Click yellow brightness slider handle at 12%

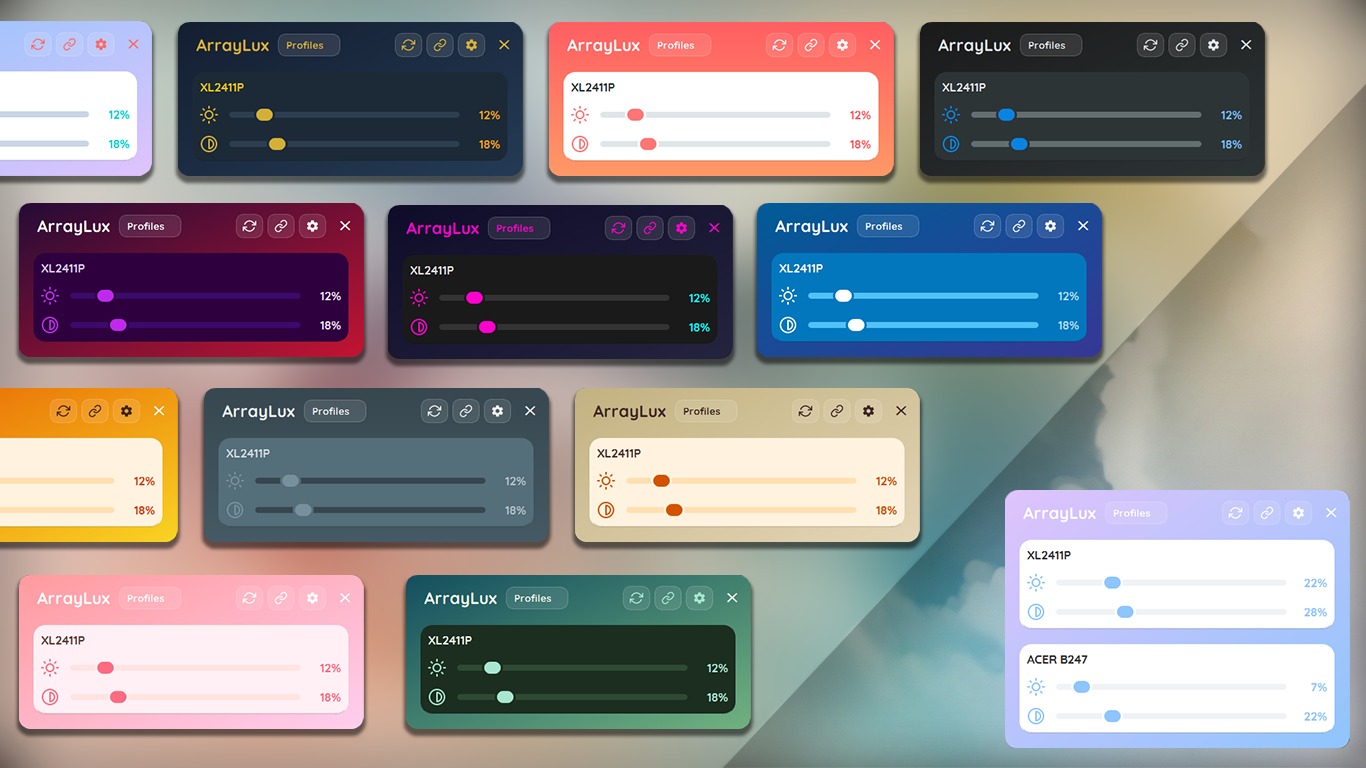tap(264, 115)
